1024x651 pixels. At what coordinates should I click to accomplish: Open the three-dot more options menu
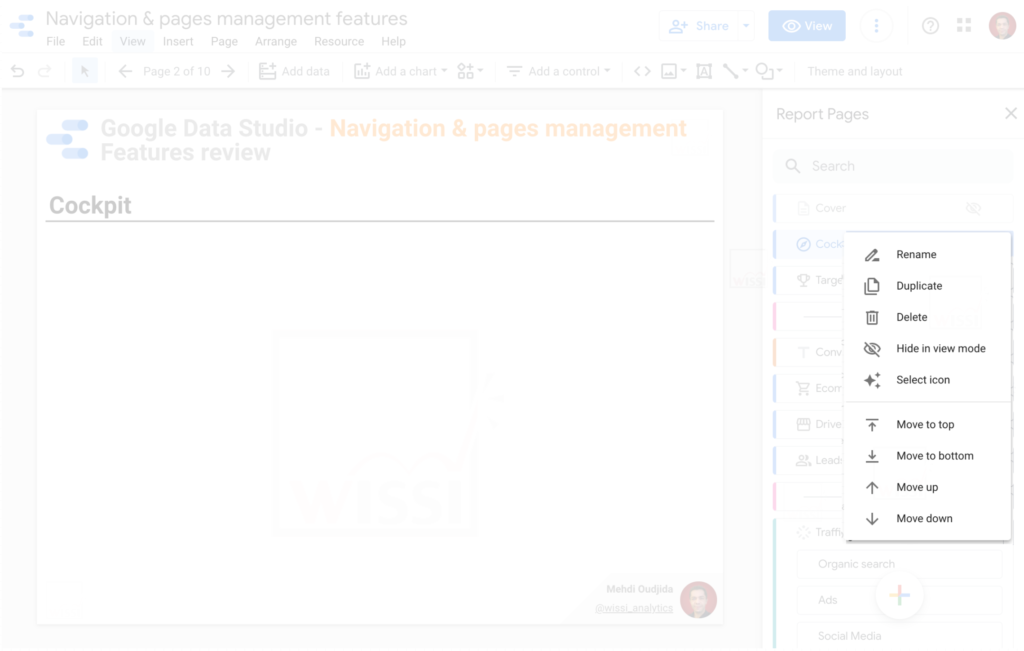876,26
